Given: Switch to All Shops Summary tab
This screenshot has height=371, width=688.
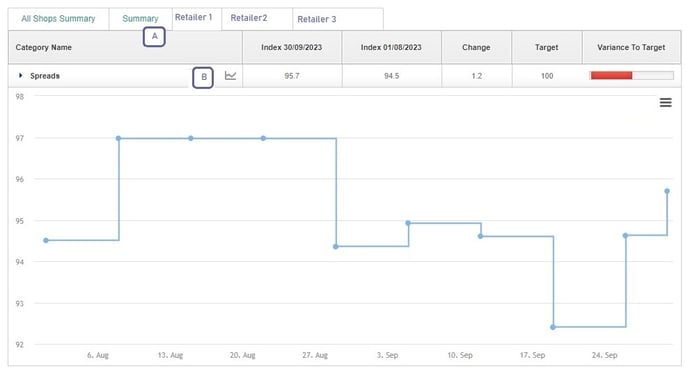Looking at the screenshot, I should [58, 18].
